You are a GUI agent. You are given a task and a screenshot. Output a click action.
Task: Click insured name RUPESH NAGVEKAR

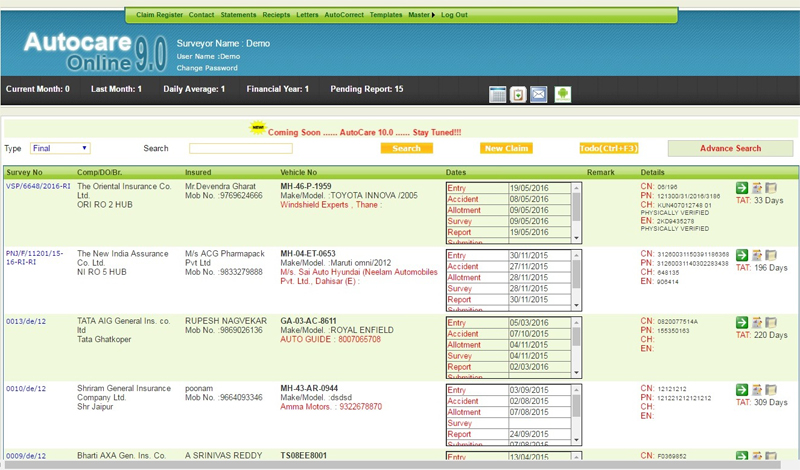click(226, 321)
